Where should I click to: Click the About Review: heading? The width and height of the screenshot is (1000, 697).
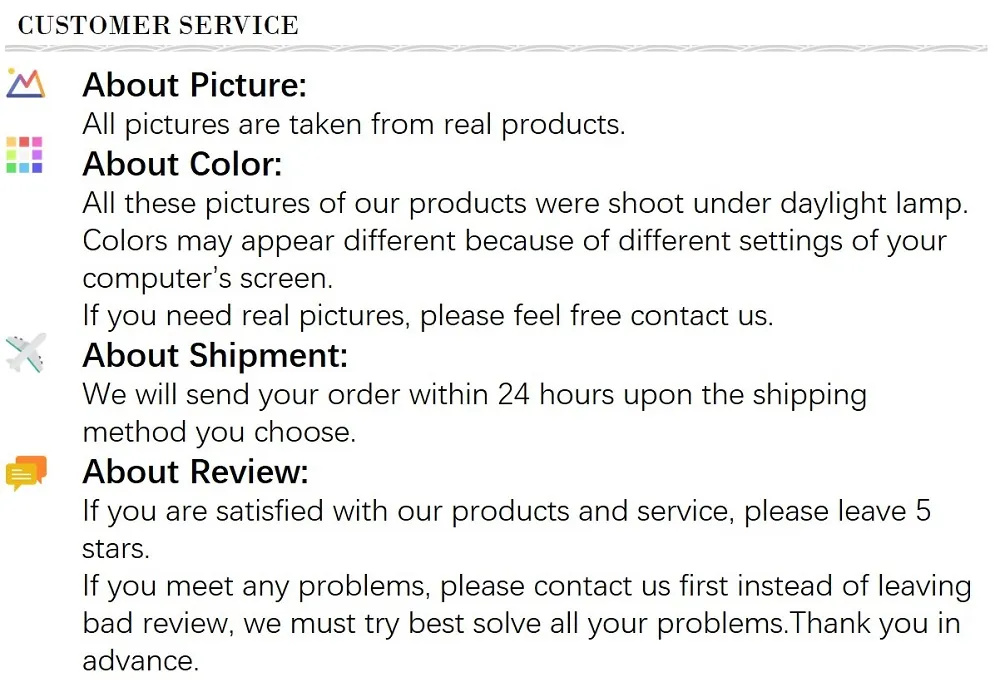(195, 472)
